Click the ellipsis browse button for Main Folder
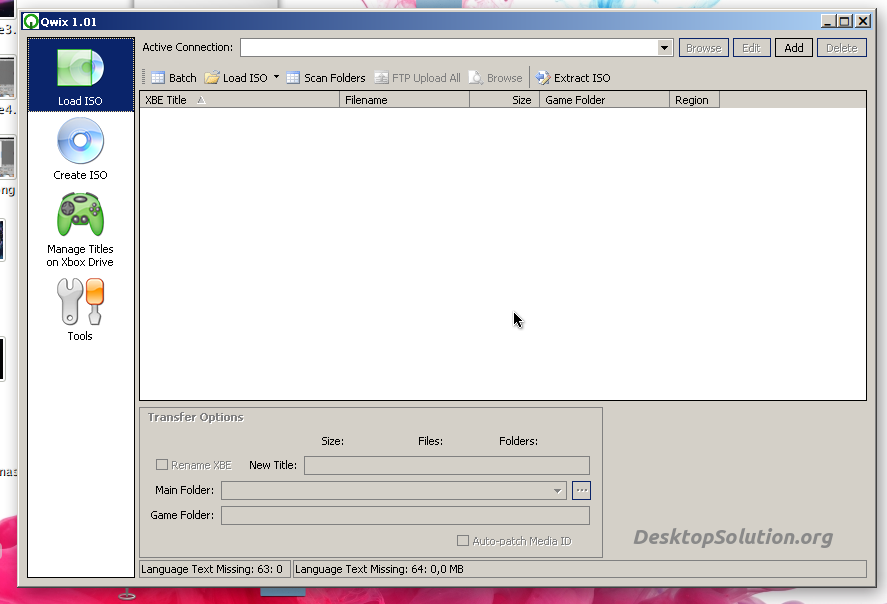 click(582, 490)
